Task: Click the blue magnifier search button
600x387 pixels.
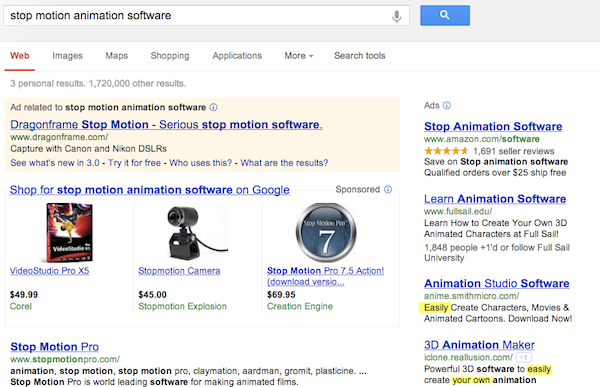Action: tap(445, 15)
